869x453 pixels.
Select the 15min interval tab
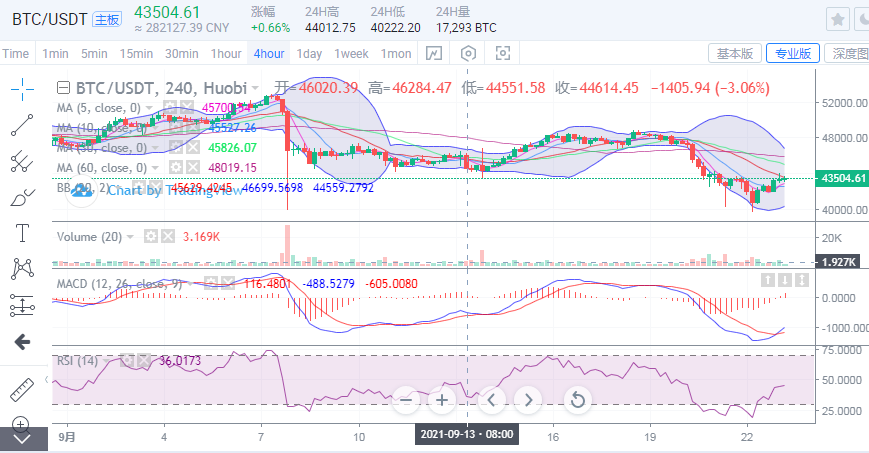[x=136, y=53]
